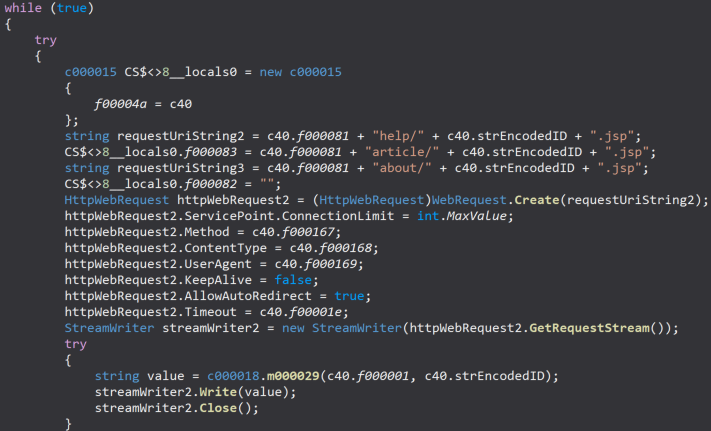Image resolution: width=711 pixels, height=431 pixels.
Task: Click the requestUriString3 variable name
Action: [x=180, y=168]
